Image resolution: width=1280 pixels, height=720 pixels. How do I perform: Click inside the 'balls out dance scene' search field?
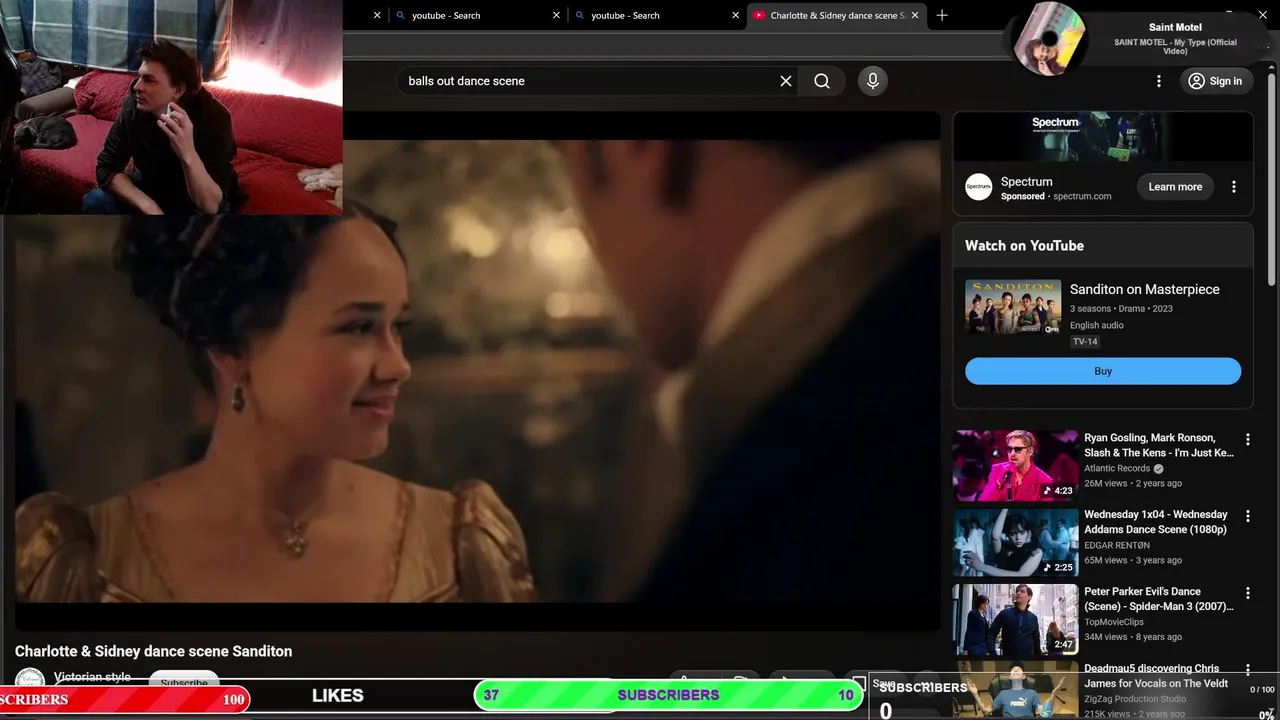(x=590, y=81)
